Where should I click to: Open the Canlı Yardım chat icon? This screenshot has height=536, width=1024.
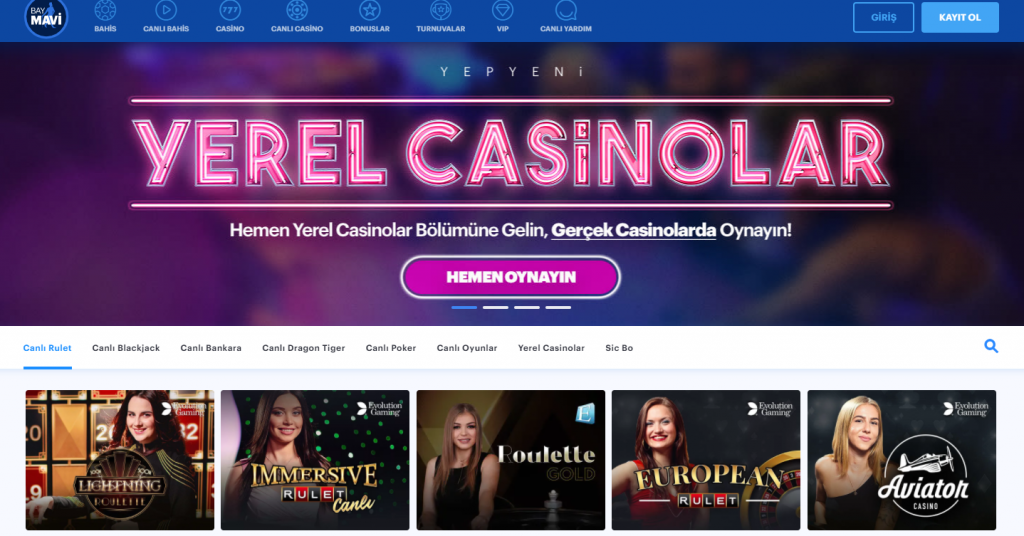(x=566, y=10)
